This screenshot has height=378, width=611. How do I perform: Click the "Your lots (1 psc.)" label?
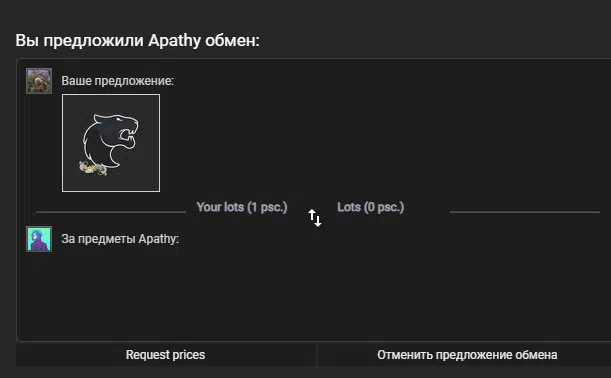[242, 207]
